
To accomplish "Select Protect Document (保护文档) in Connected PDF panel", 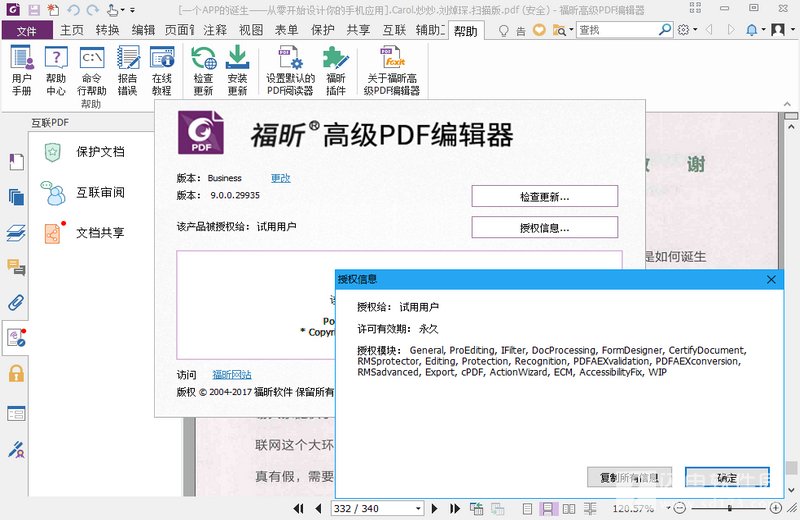I will (84, 152).
